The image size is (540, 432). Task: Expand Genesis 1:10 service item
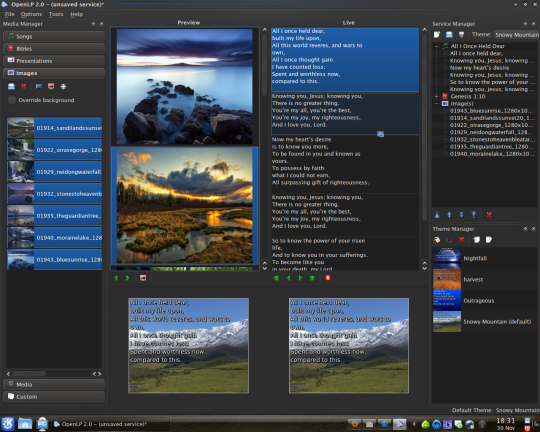tap(437, 96)
